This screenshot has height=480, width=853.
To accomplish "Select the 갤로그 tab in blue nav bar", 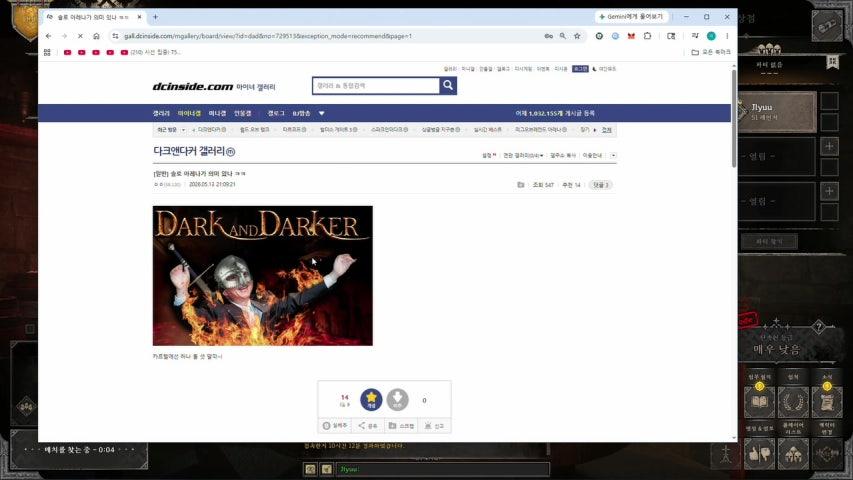I will coord(276,113).
